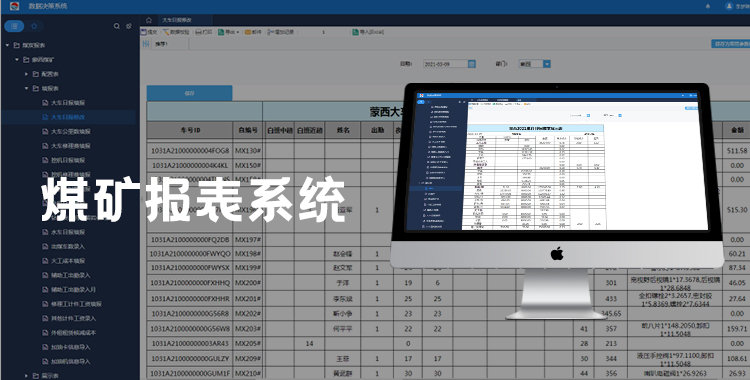Click the date input field showing 2021-03-09
The height and width of the screenshot is (380, 750).
coord(445,64)
